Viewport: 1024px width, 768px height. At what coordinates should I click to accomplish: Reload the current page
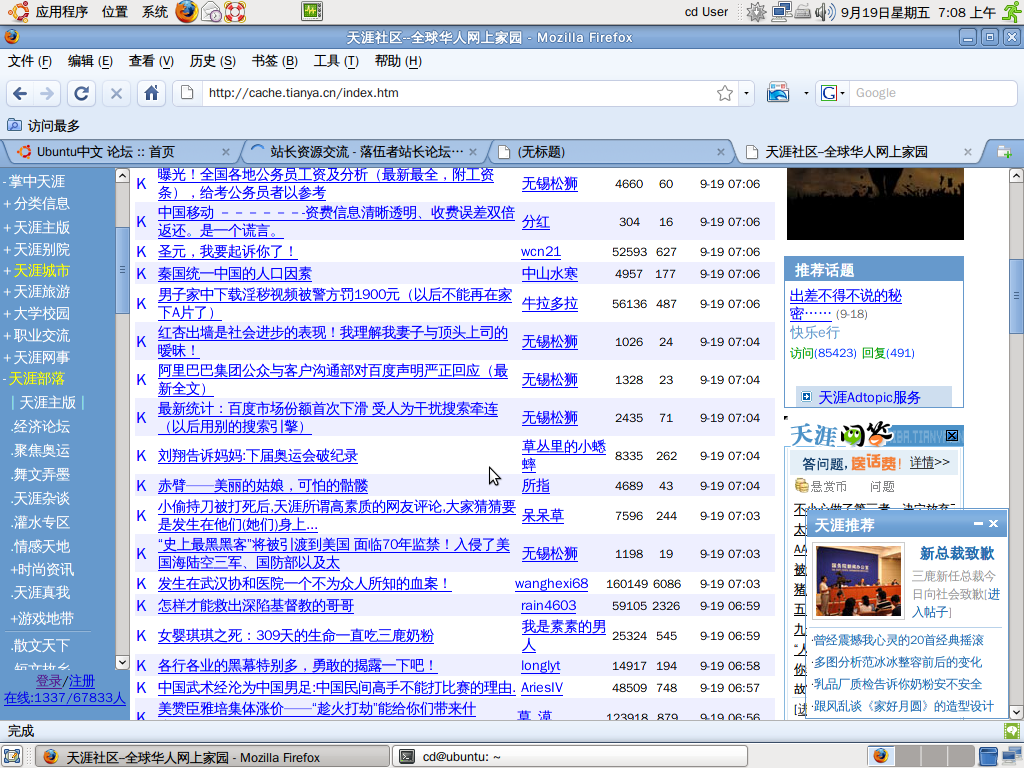[81, 93]
